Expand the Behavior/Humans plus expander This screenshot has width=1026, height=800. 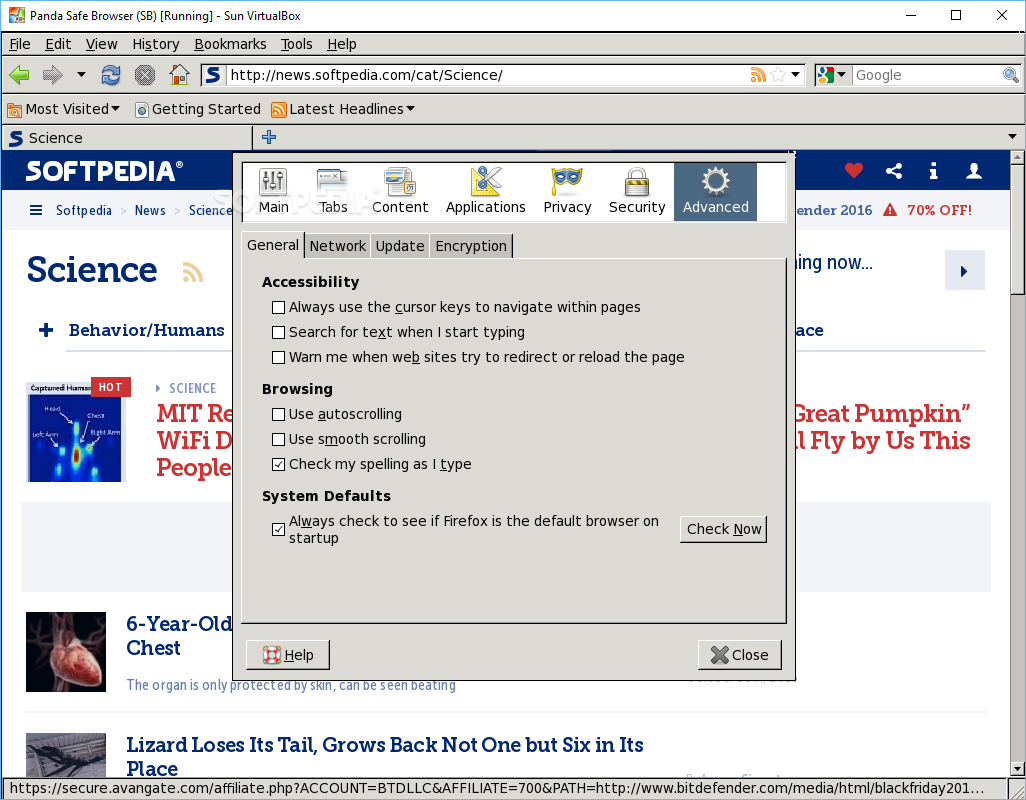pyautogui.click(x=46, y=330)
